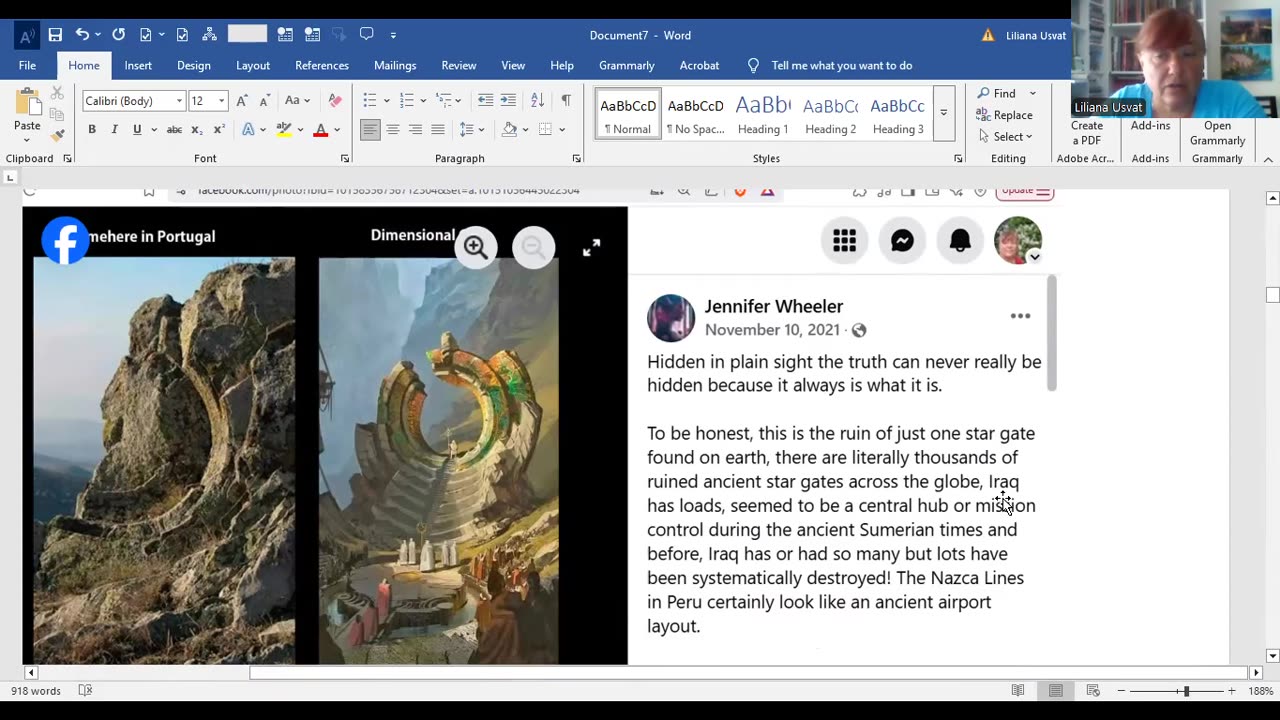Apply Text Effects glowing A icon
Screen dimensions: 1280x720
(x=248, y=129)
